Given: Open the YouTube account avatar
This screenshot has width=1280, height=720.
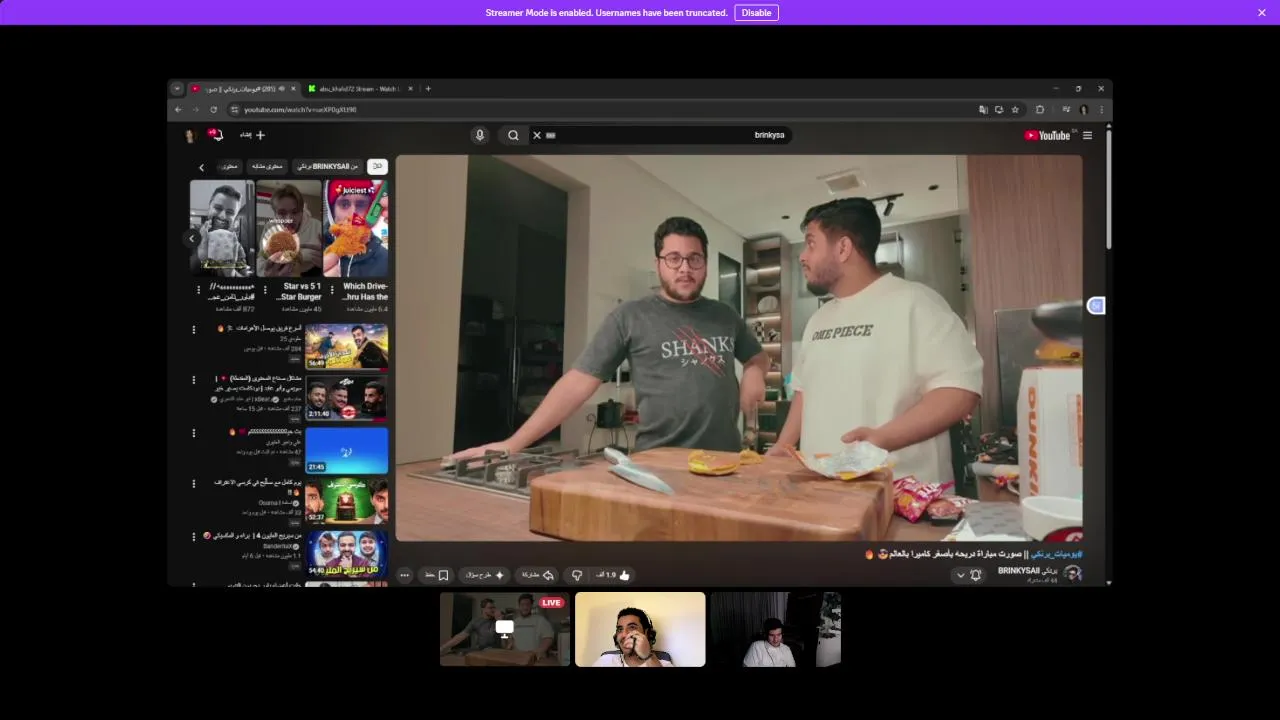Looking at the screenshot, I should [x=189, y=135].
